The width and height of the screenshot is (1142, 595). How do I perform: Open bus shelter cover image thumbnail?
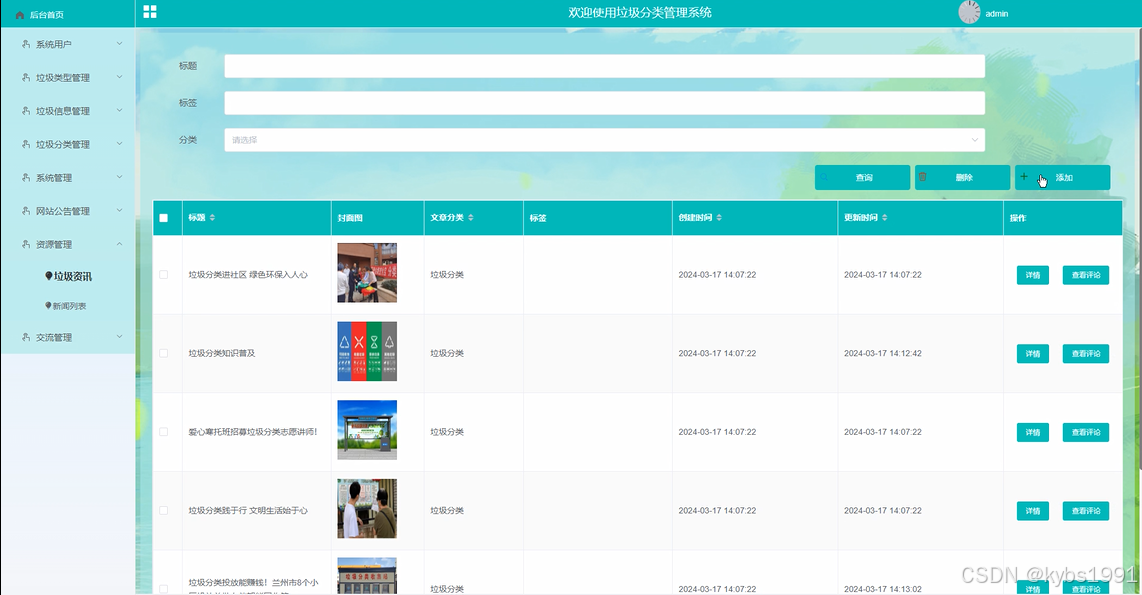pos(367,430)
